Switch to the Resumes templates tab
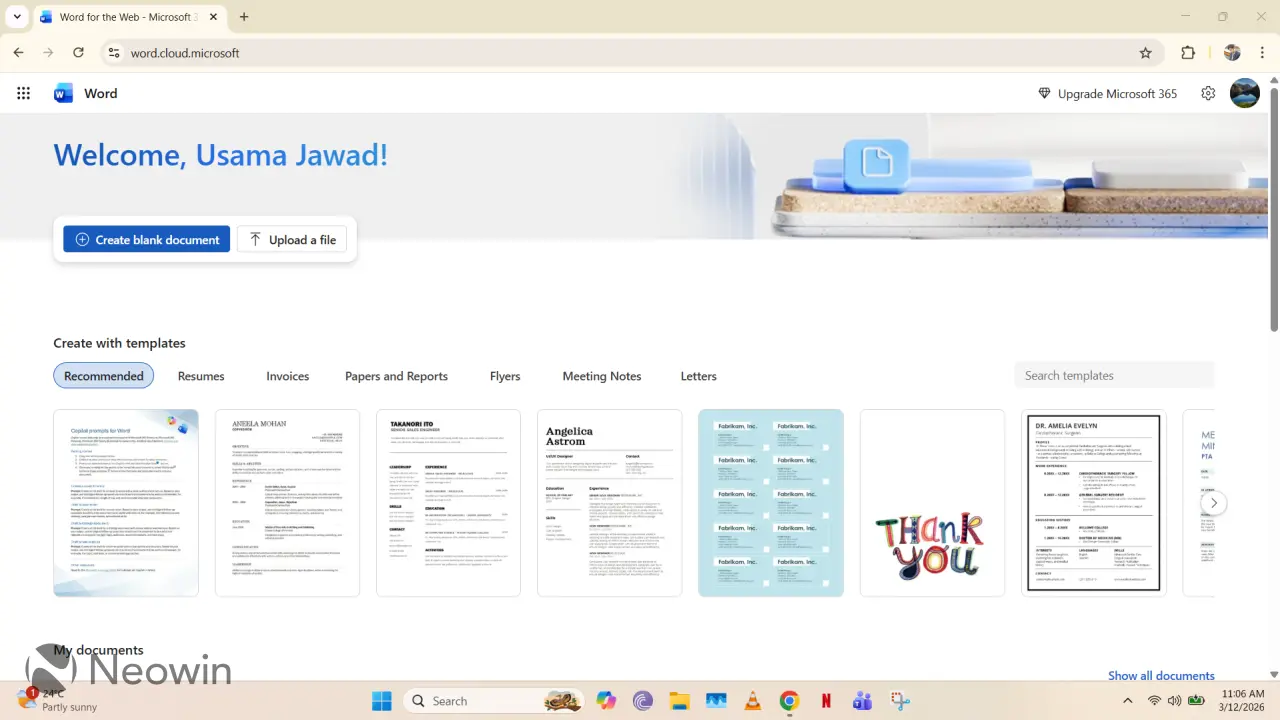The height and width of the screenshot is (720, 1280). 201,376
